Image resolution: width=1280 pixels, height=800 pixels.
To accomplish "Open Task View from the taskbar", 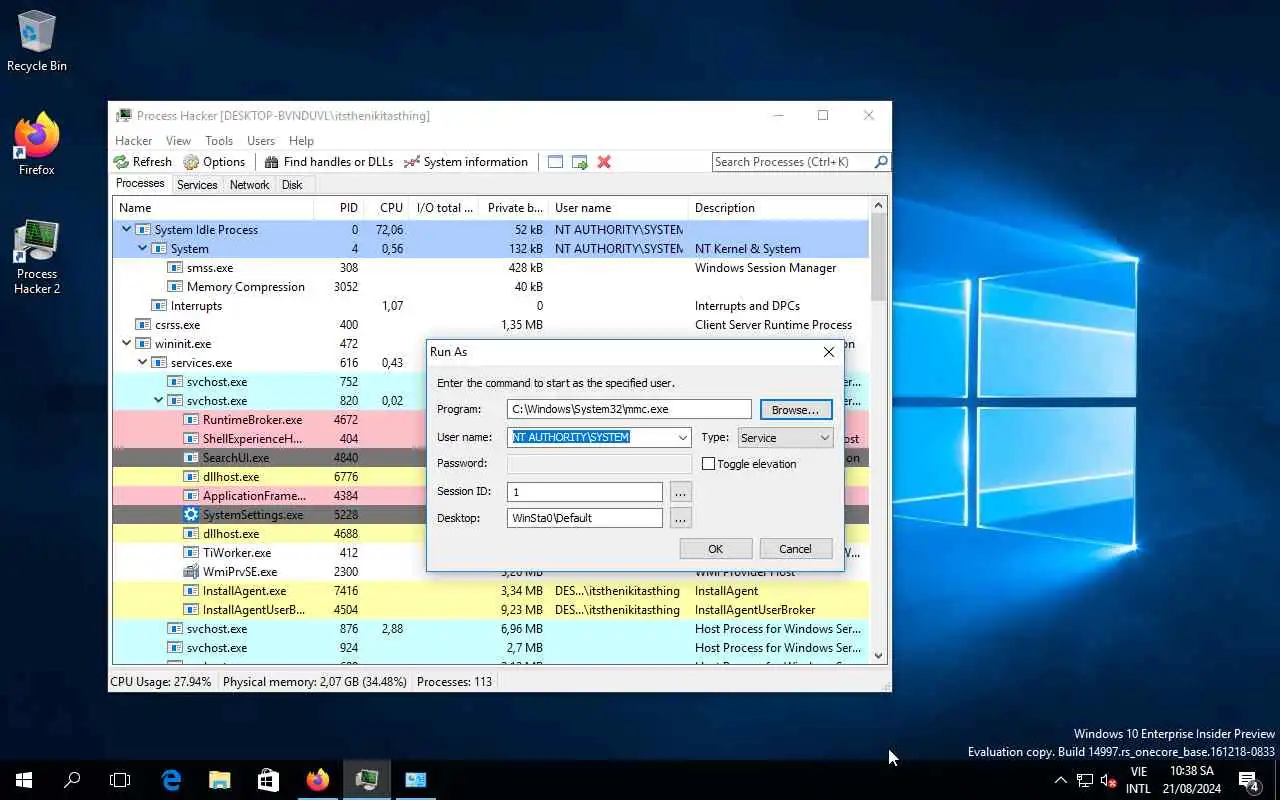I will coord(120,780).
